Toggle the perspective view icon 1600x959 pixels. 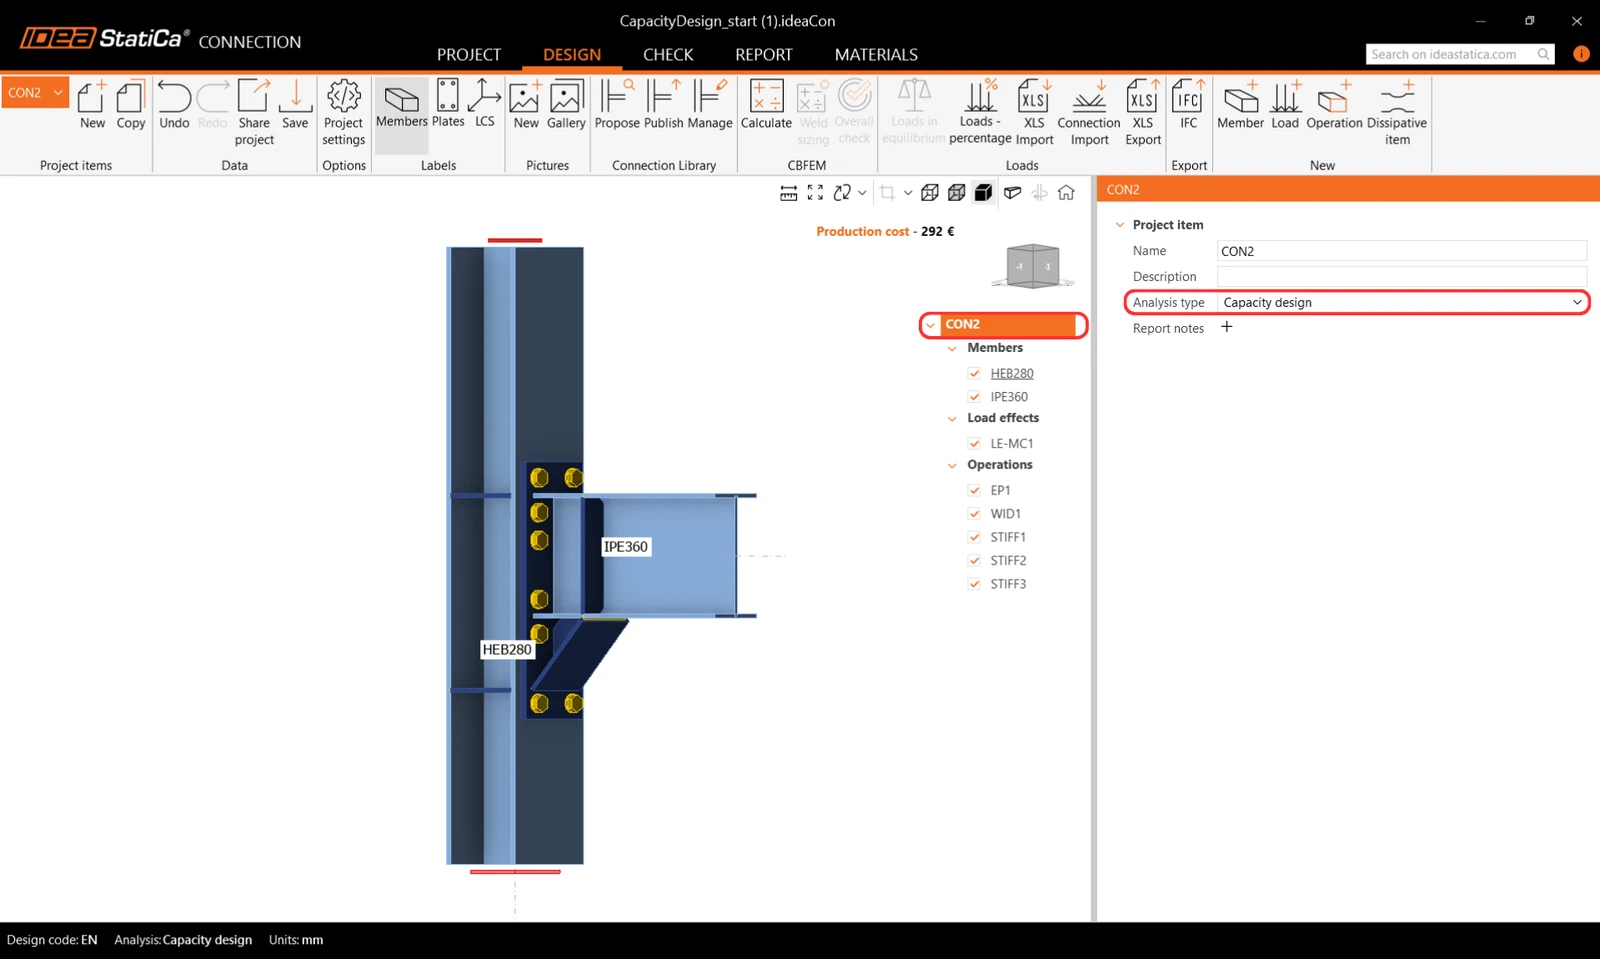click(x=1012, y=193)
